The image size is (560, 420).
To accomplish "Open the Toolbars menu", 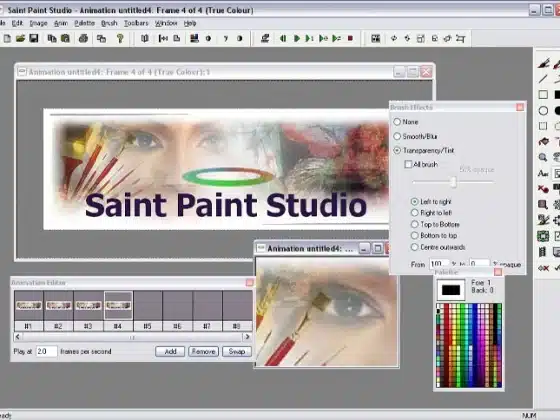I will click(x=136, y=23).
